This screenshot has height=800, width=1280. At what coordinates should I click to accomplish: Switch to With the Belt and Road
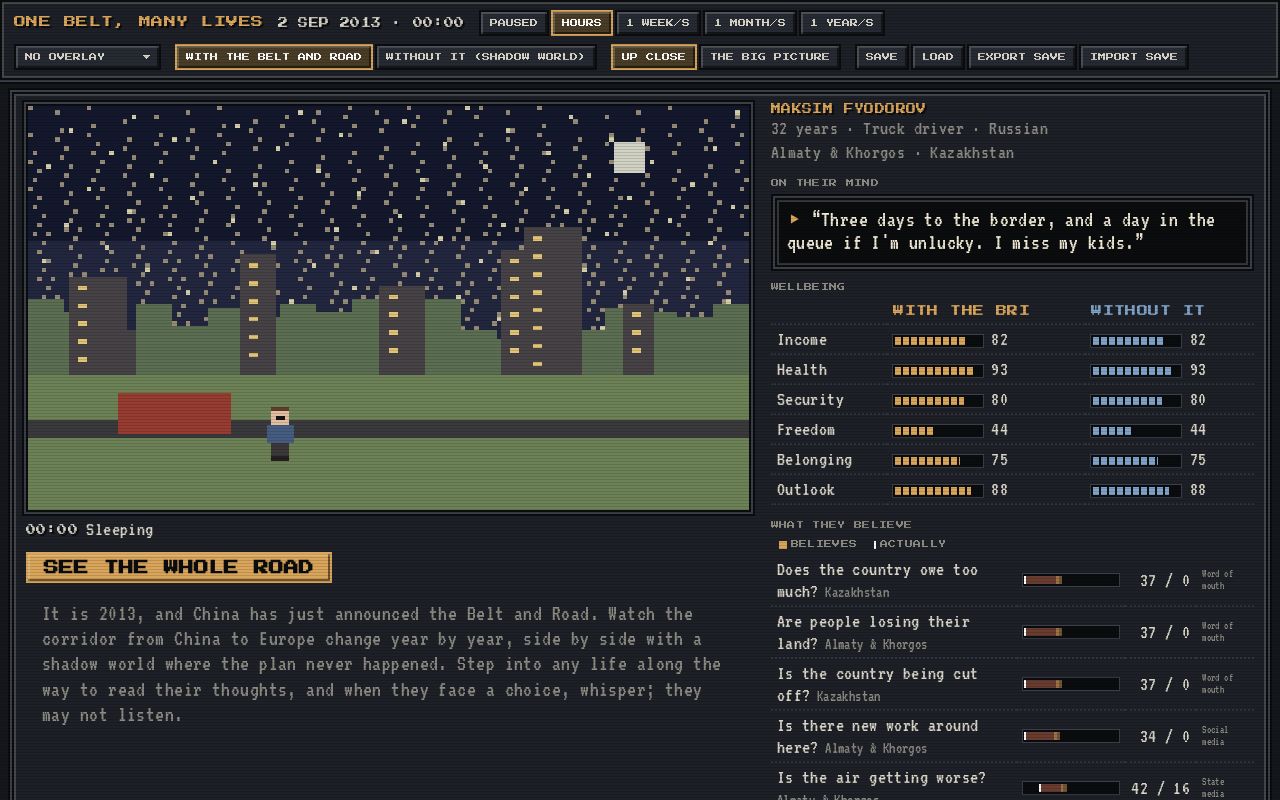point(274,57)
